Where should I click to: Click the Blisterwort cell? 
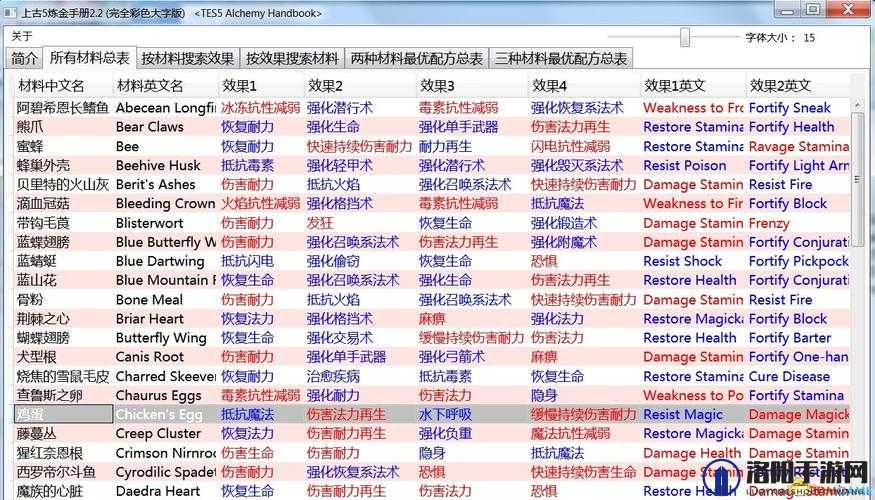pos(150,223)
